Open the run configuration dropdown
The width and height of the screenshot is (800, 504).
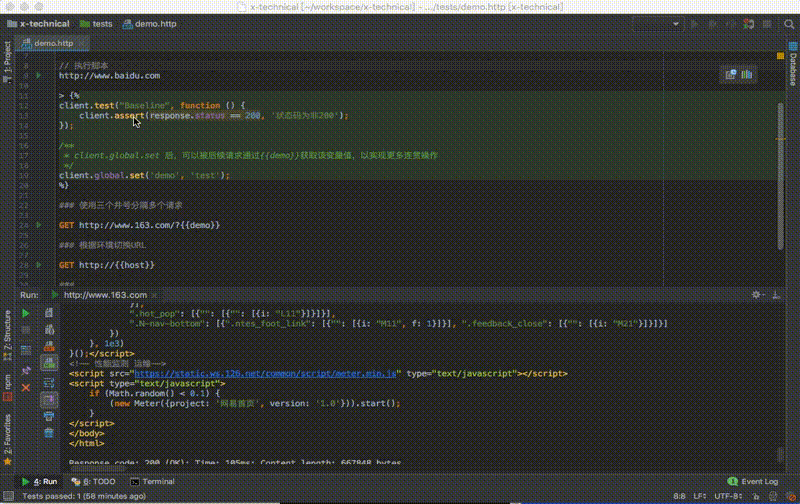(x=658, y=24)
